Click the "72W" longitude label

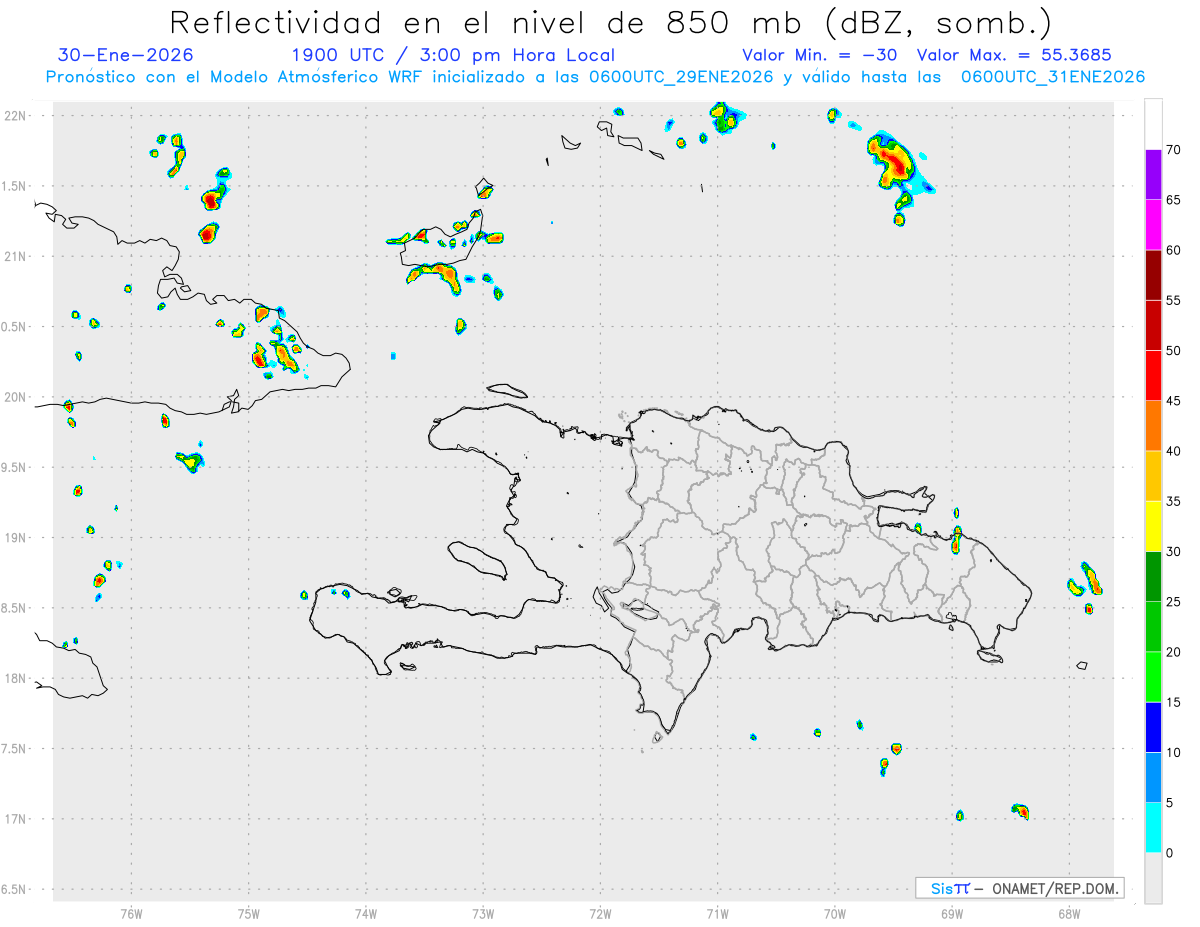600,913
